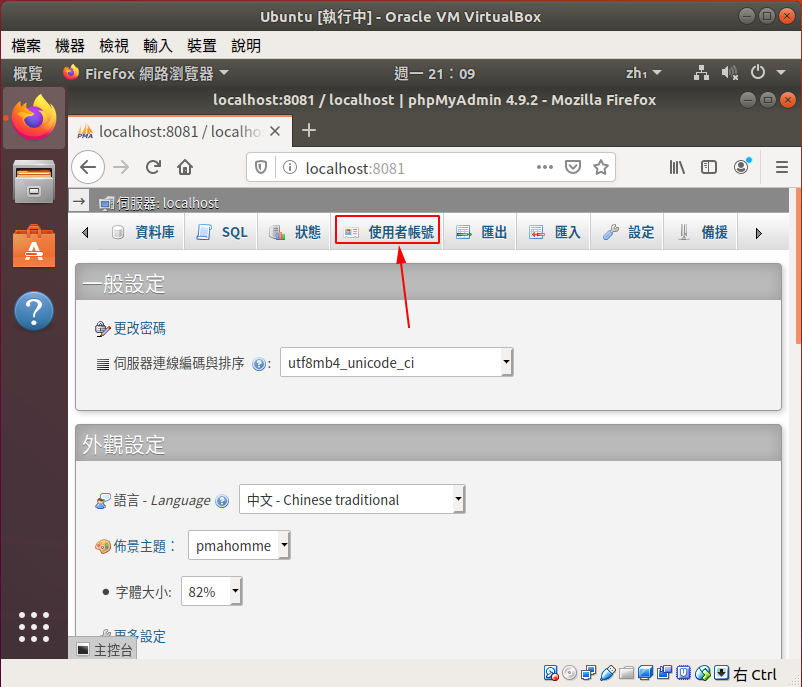Viewport: 802px width, 687px height.
Task: Open the Firefox 網路瀏覽器 app menu
Action: click(146, 74)
